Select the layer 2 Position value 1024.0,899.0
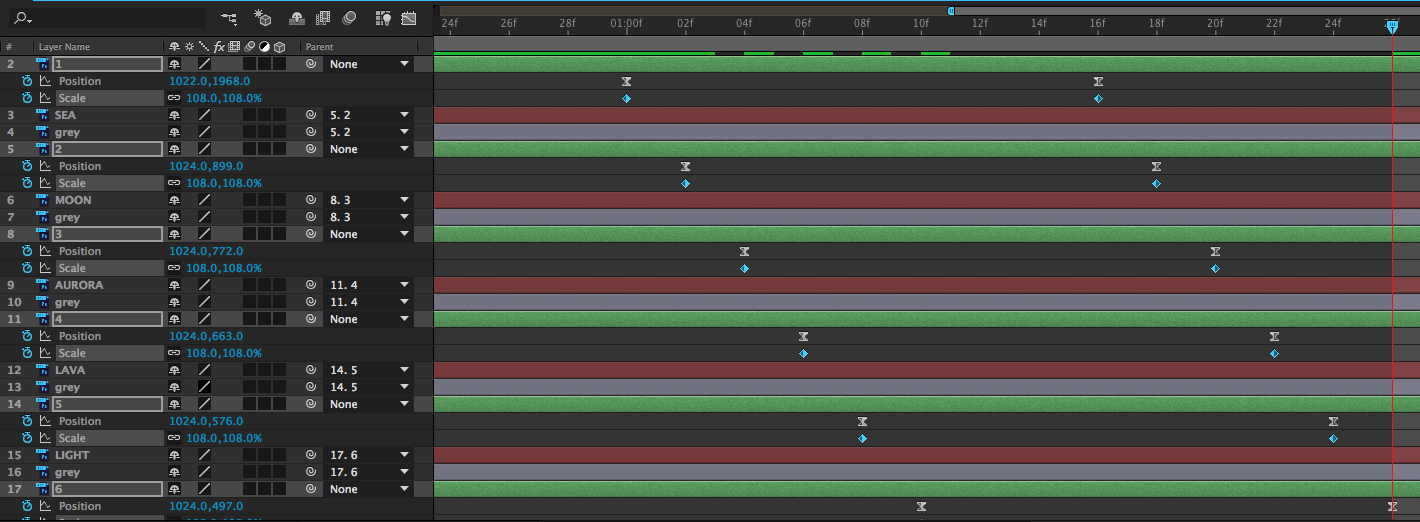This screenshot has width=1420, height=522. [x=205, y=166]
